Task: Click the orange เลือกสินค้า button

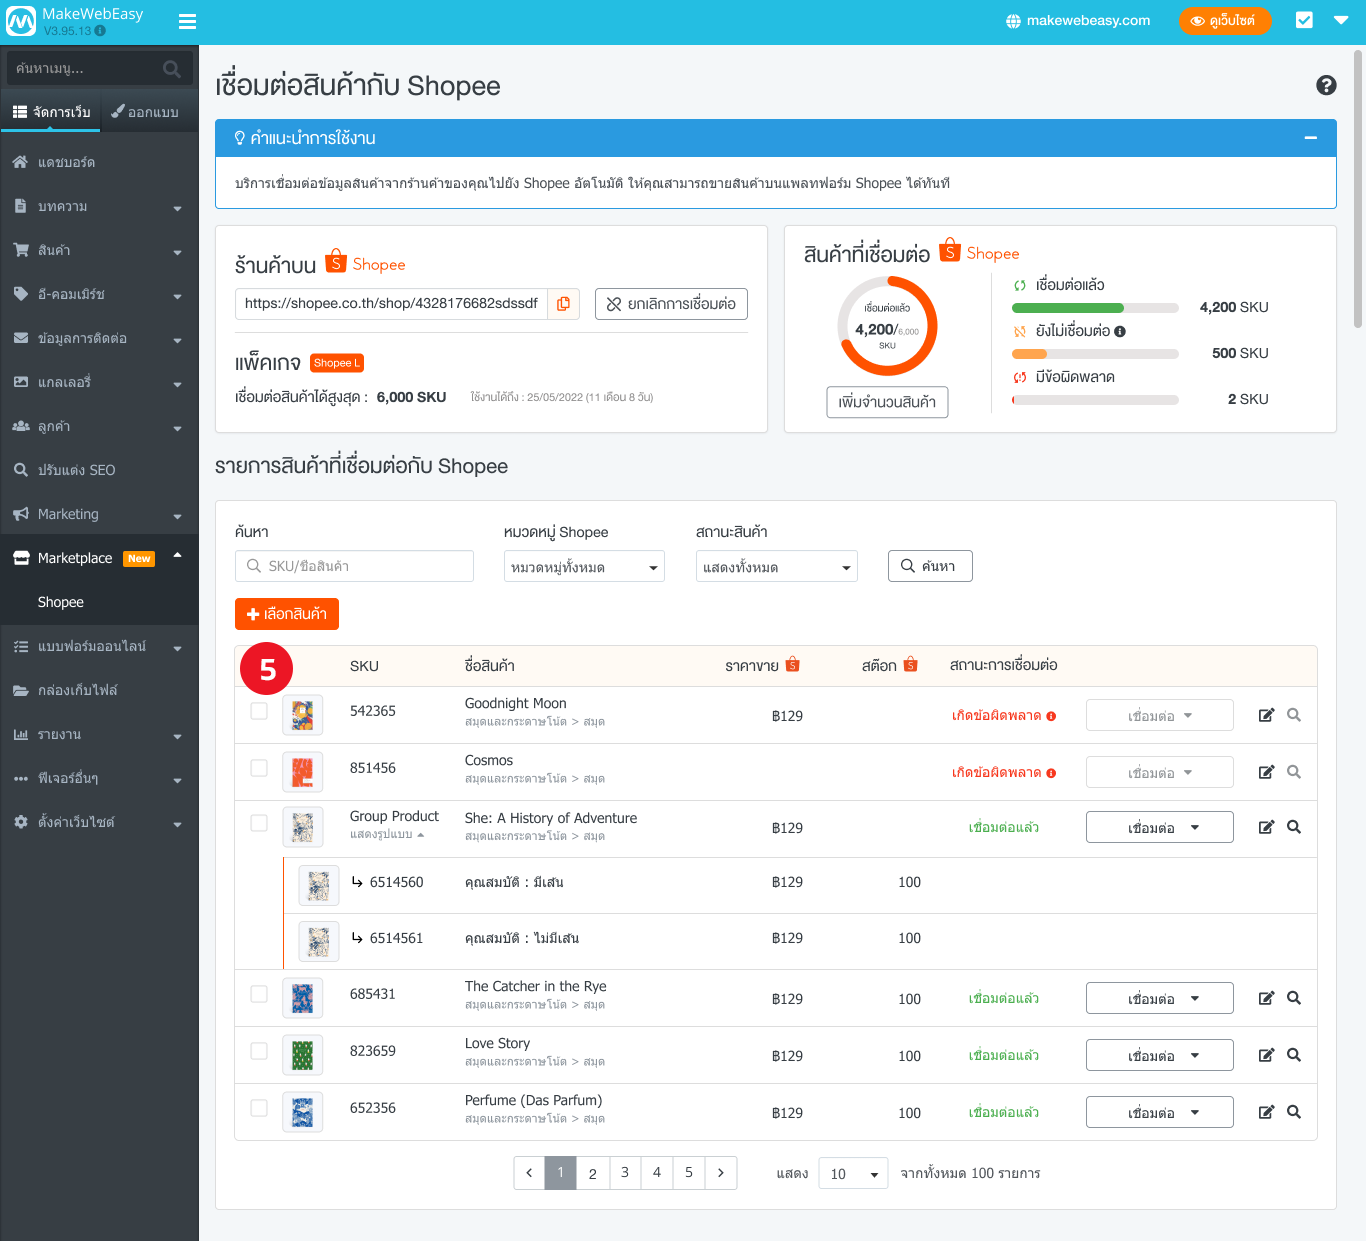Action: coord(287,614)
